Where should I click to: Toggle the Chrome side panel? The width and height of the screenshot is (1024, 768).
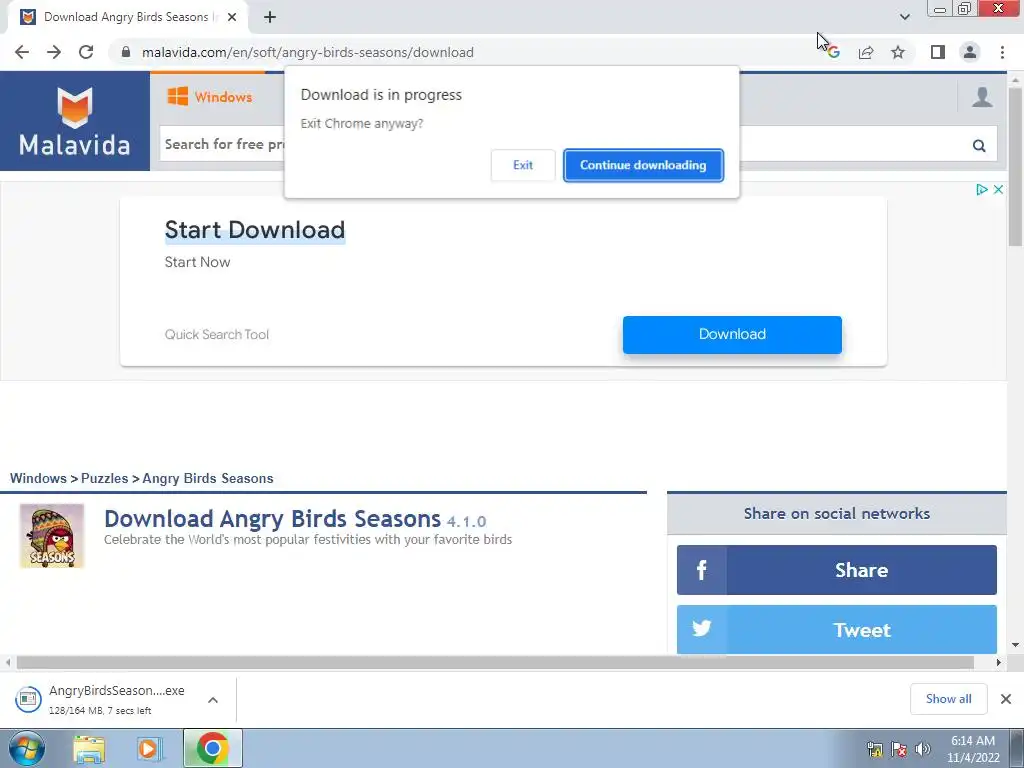(x=938, y=52)
